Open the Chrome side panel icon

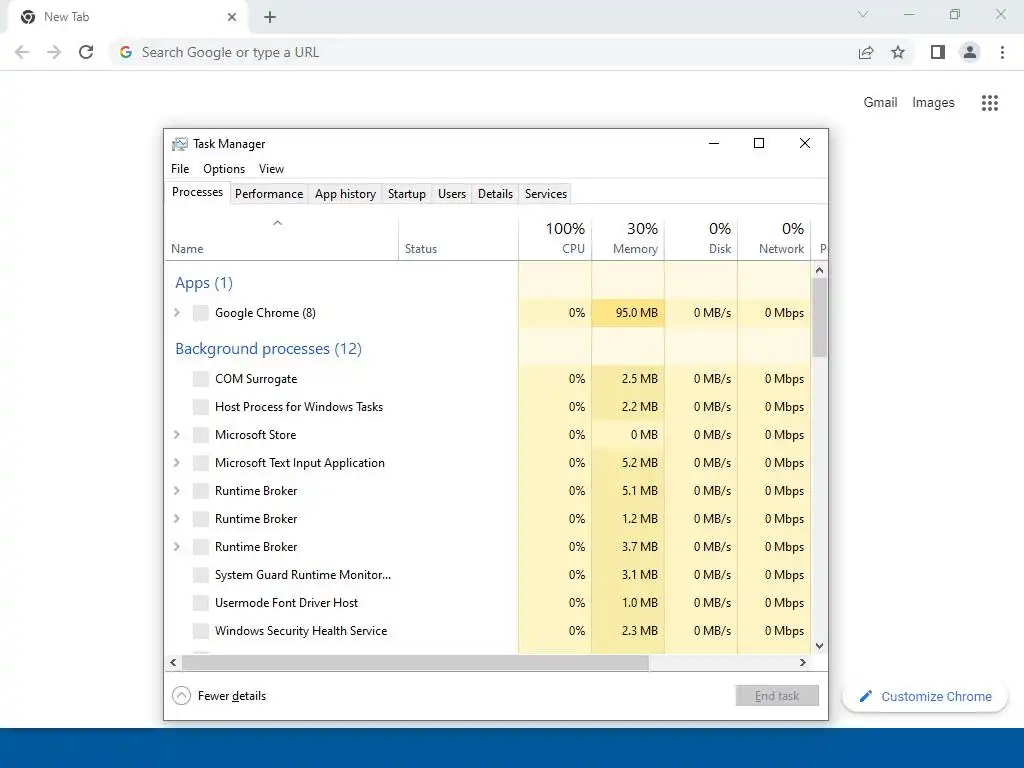[x=937, y=52]
